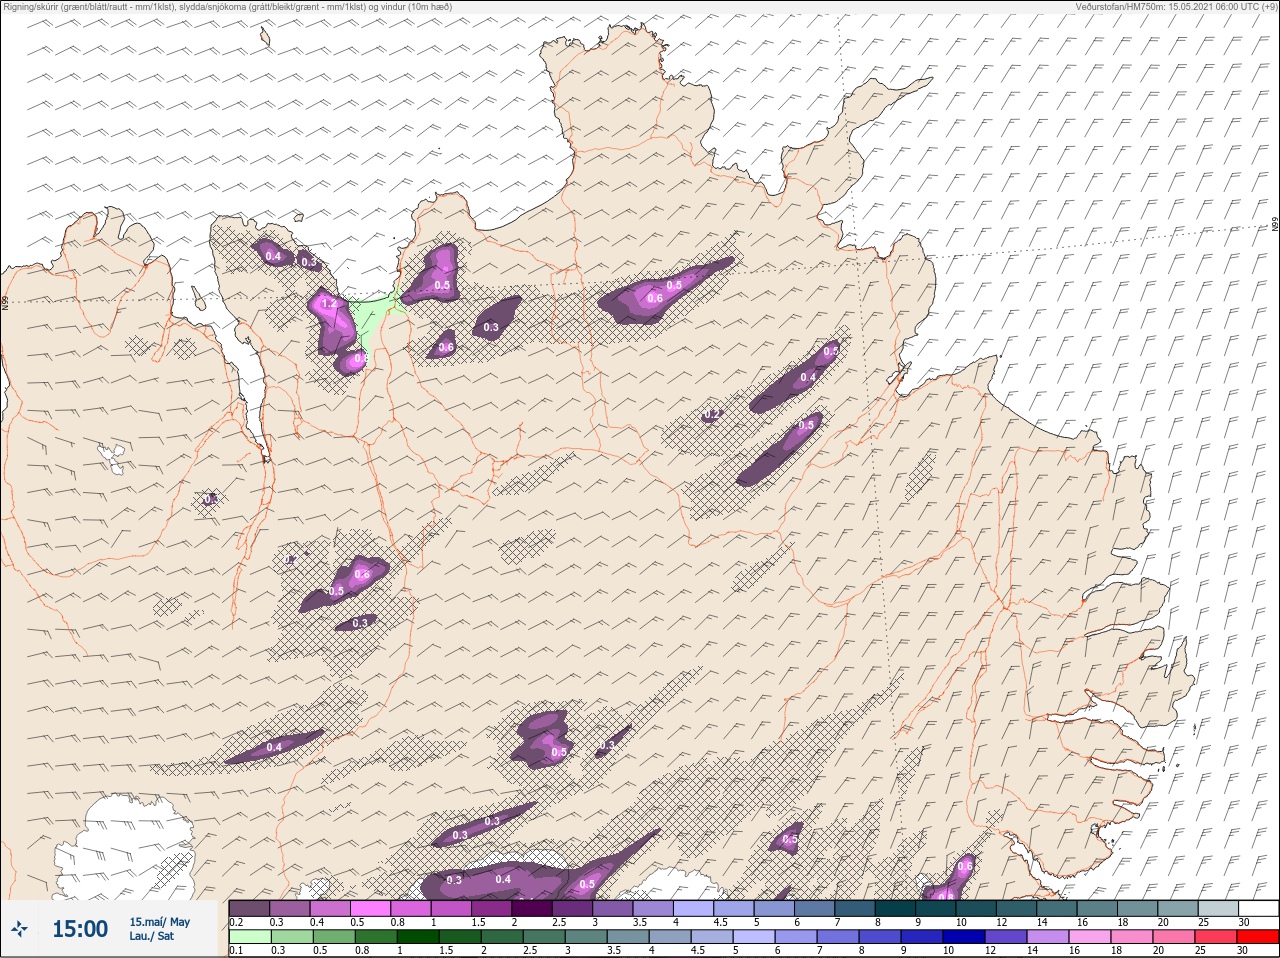The height and width of the screenshot is (958, 1280).
Task: Click the 'Lau./ Sat' weekday text
Action: pyautogui.click(x=152, y=937)
